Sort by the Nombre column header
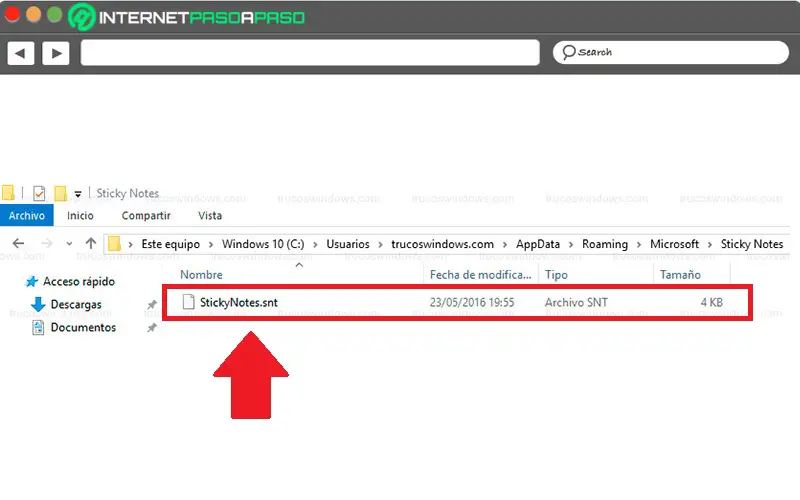The image size is (800, 500). 201,274
